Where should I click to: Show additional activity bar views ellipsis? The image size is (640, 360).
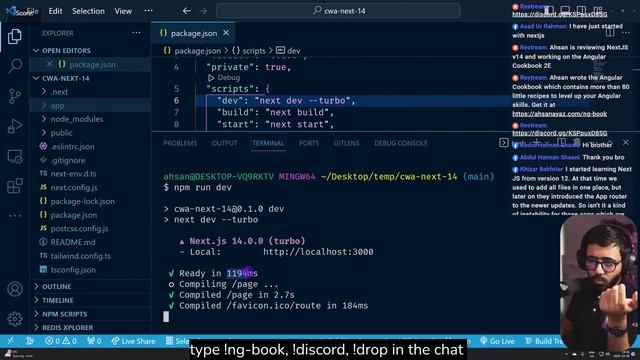click(15, 216)
